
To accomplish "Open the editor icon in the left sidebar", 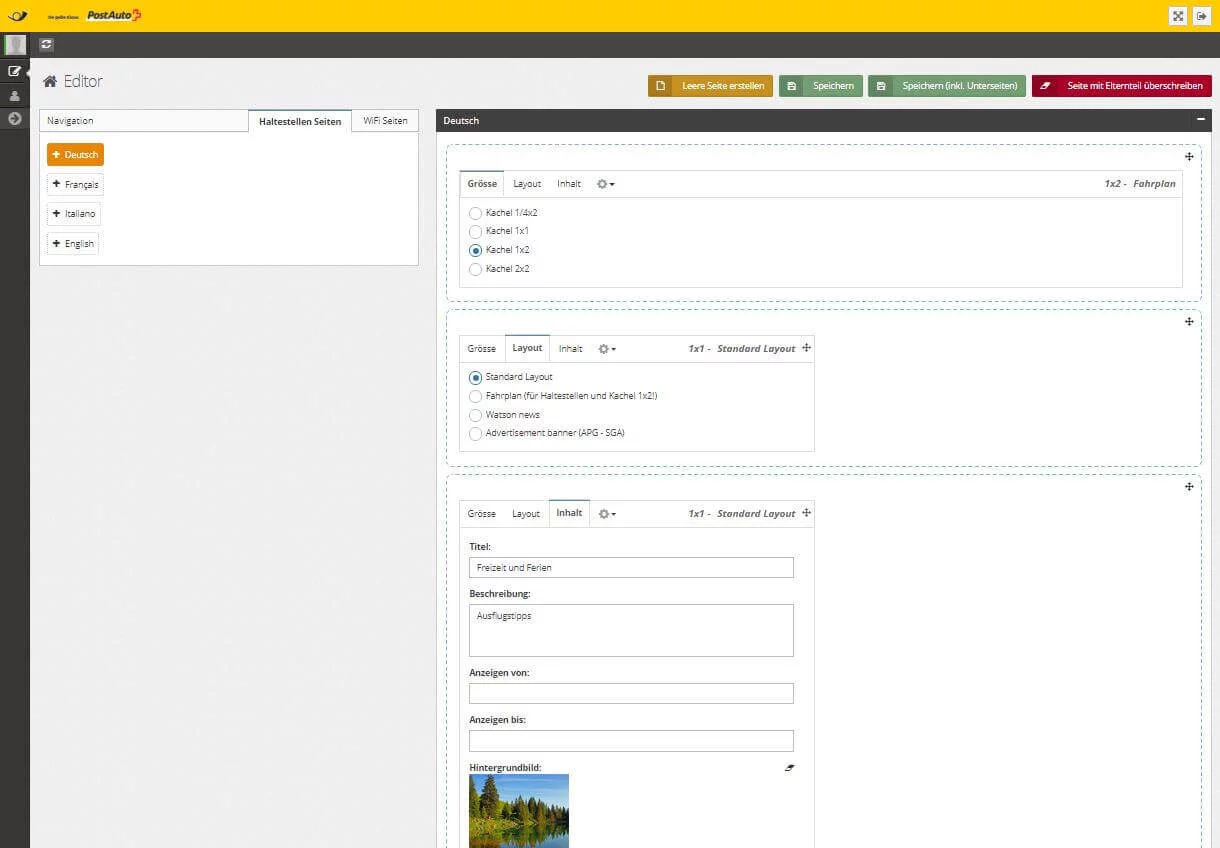I will click(x=15, y=71).
